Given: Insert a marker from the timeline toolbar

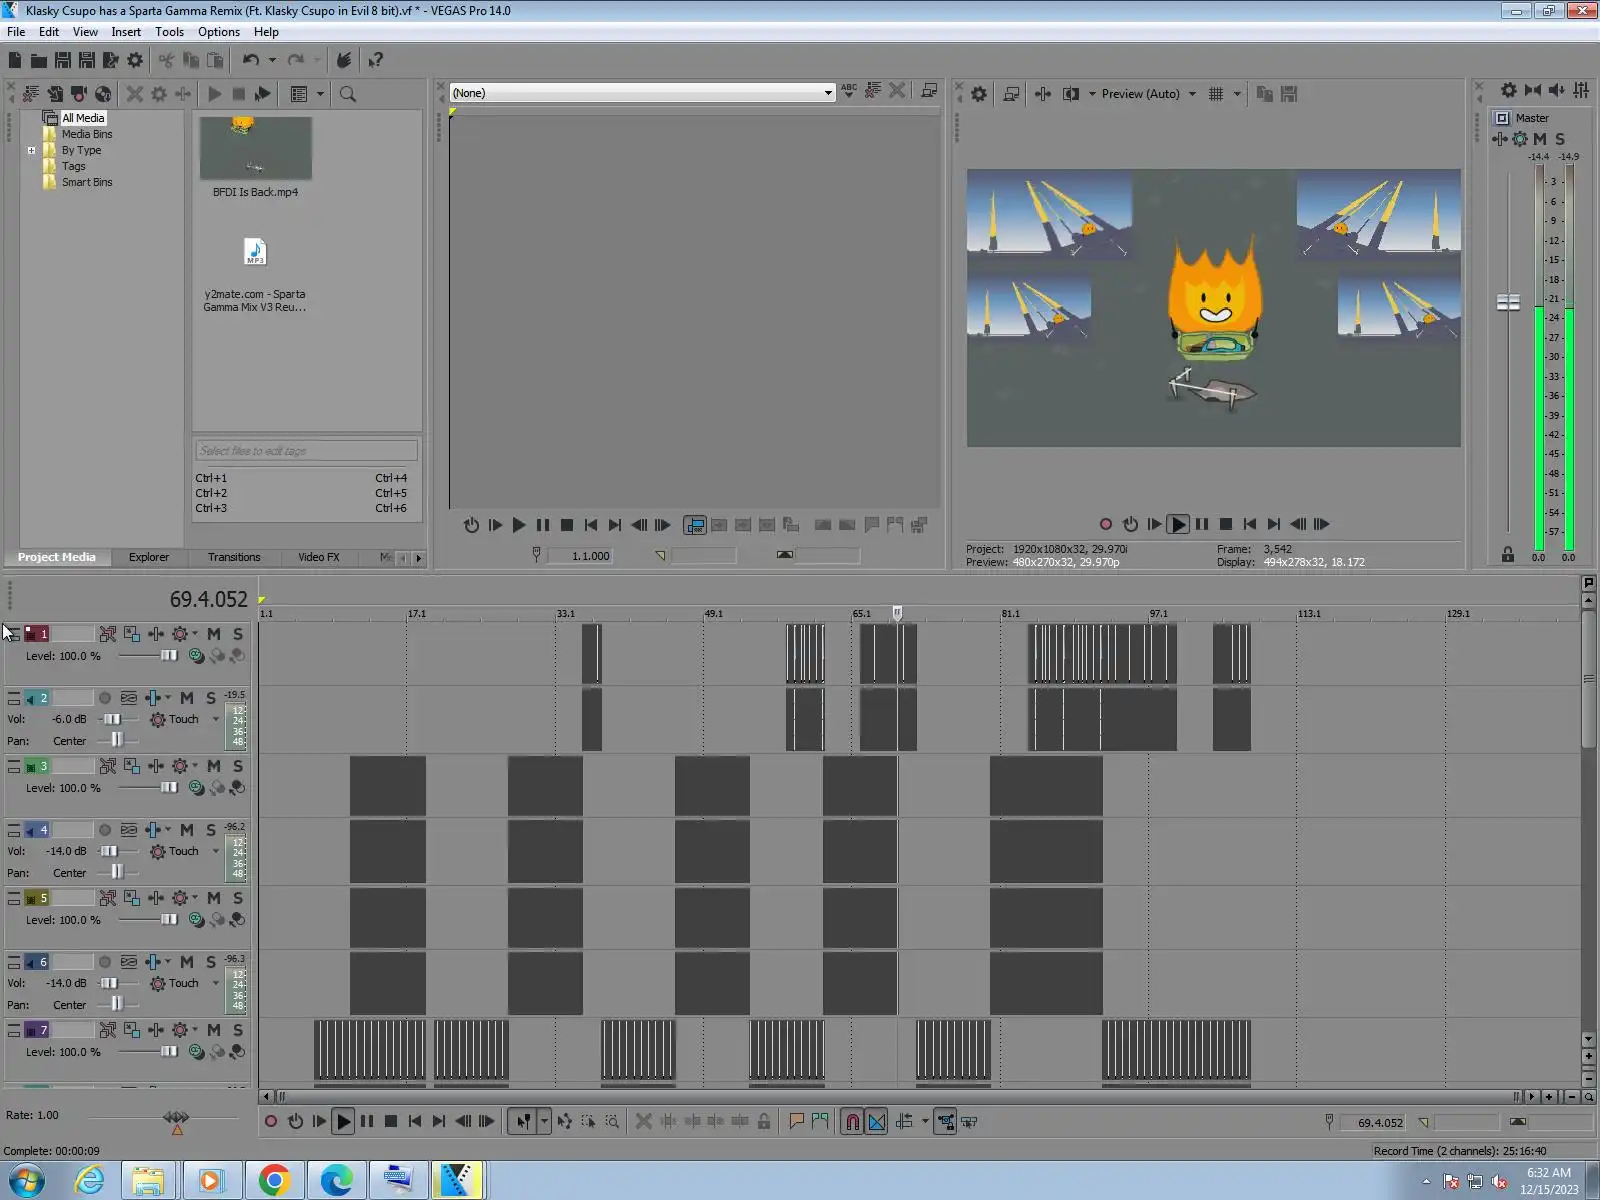Looking at the screenshot, I should click(x=796, y=1122).
